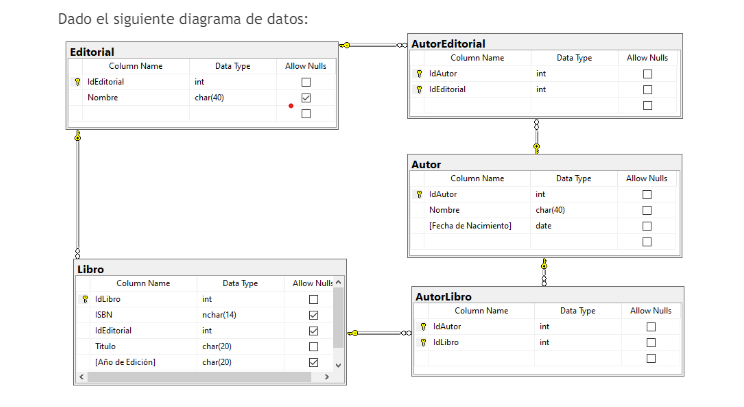Click Libro table scroll right arrow

[326, 377]
